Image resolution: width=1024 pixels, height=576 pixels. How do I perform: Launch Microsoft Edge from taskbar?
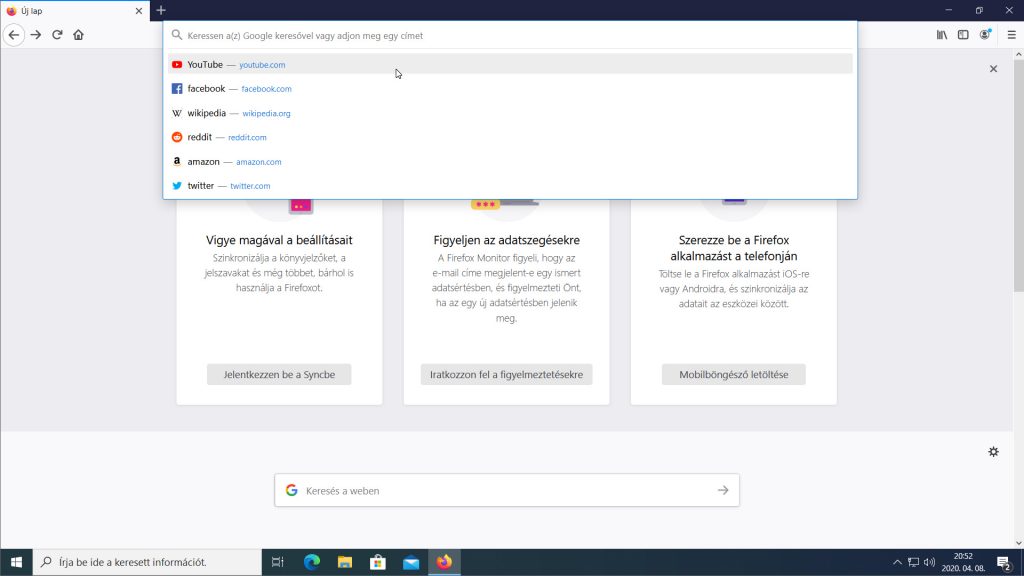click(312, 562)
